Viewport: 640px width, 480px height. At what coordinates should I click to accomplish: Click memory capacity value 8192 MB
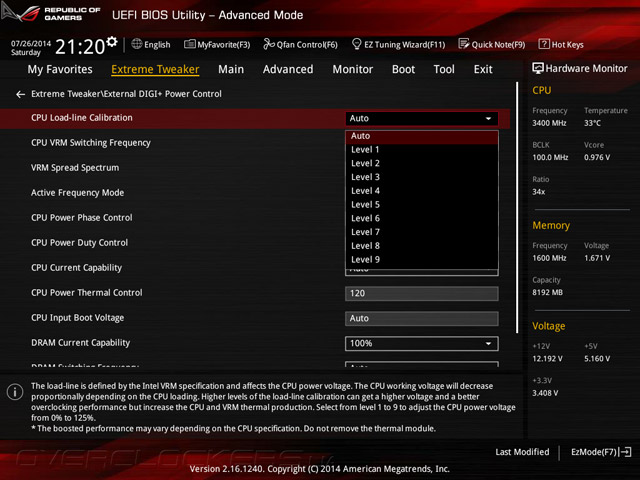tap(547, 292)
